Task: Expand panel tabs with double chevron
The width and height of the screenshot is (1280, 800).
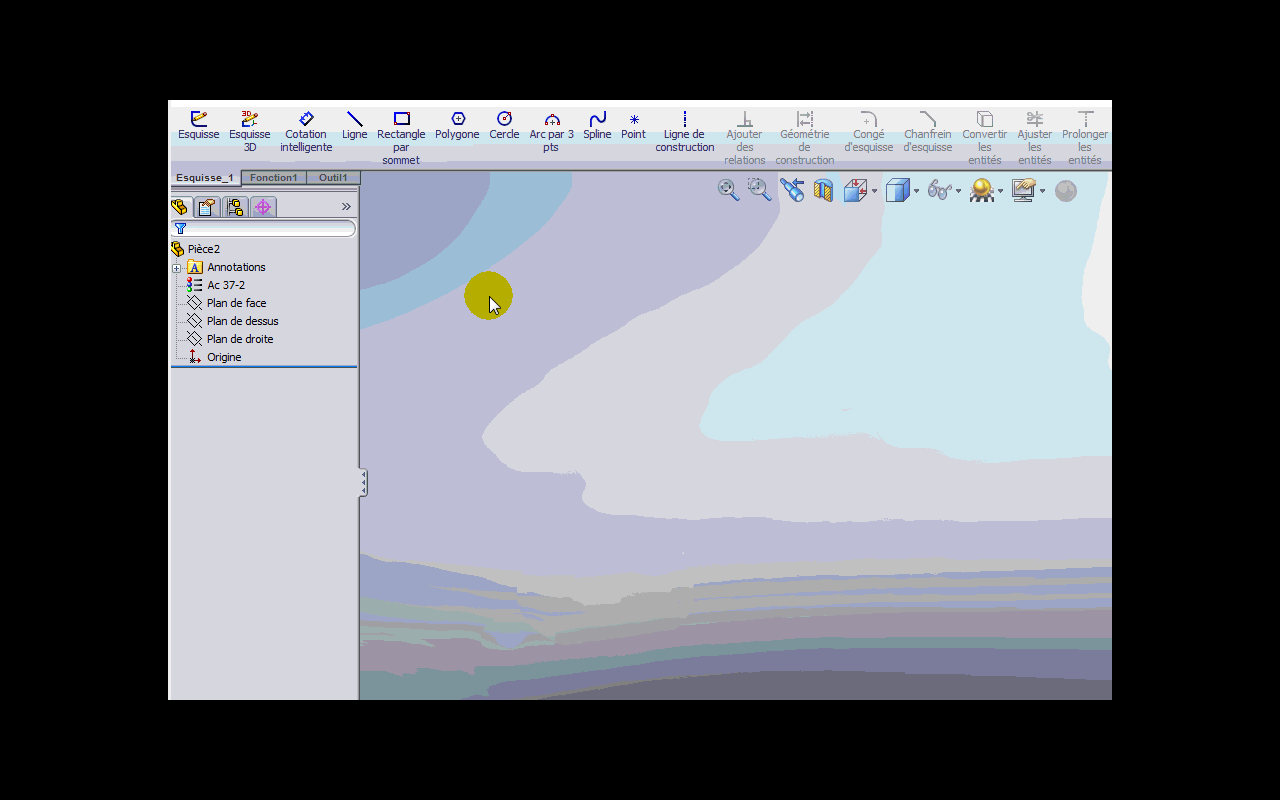Action: (346, 207)
